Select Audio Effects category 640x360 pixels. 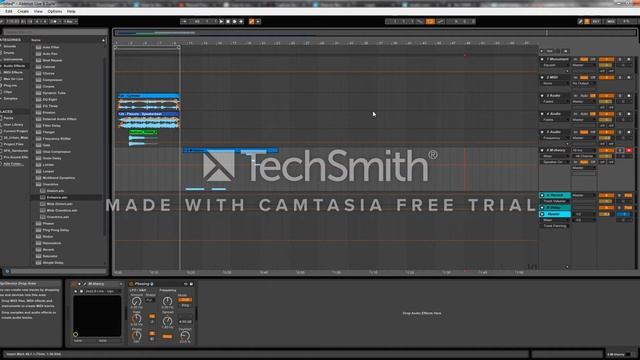point(14,66)
